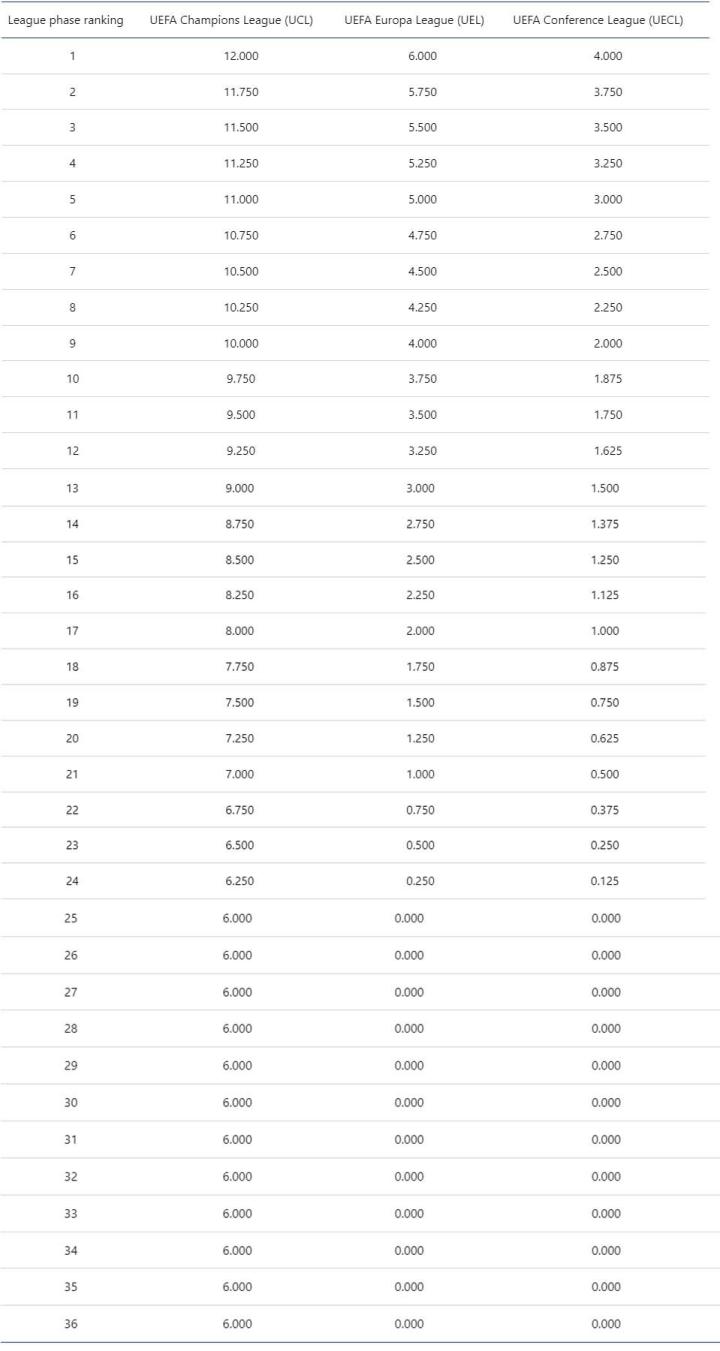
Task: Click the 5.500 cell in the UEL column
Action: 423,128
